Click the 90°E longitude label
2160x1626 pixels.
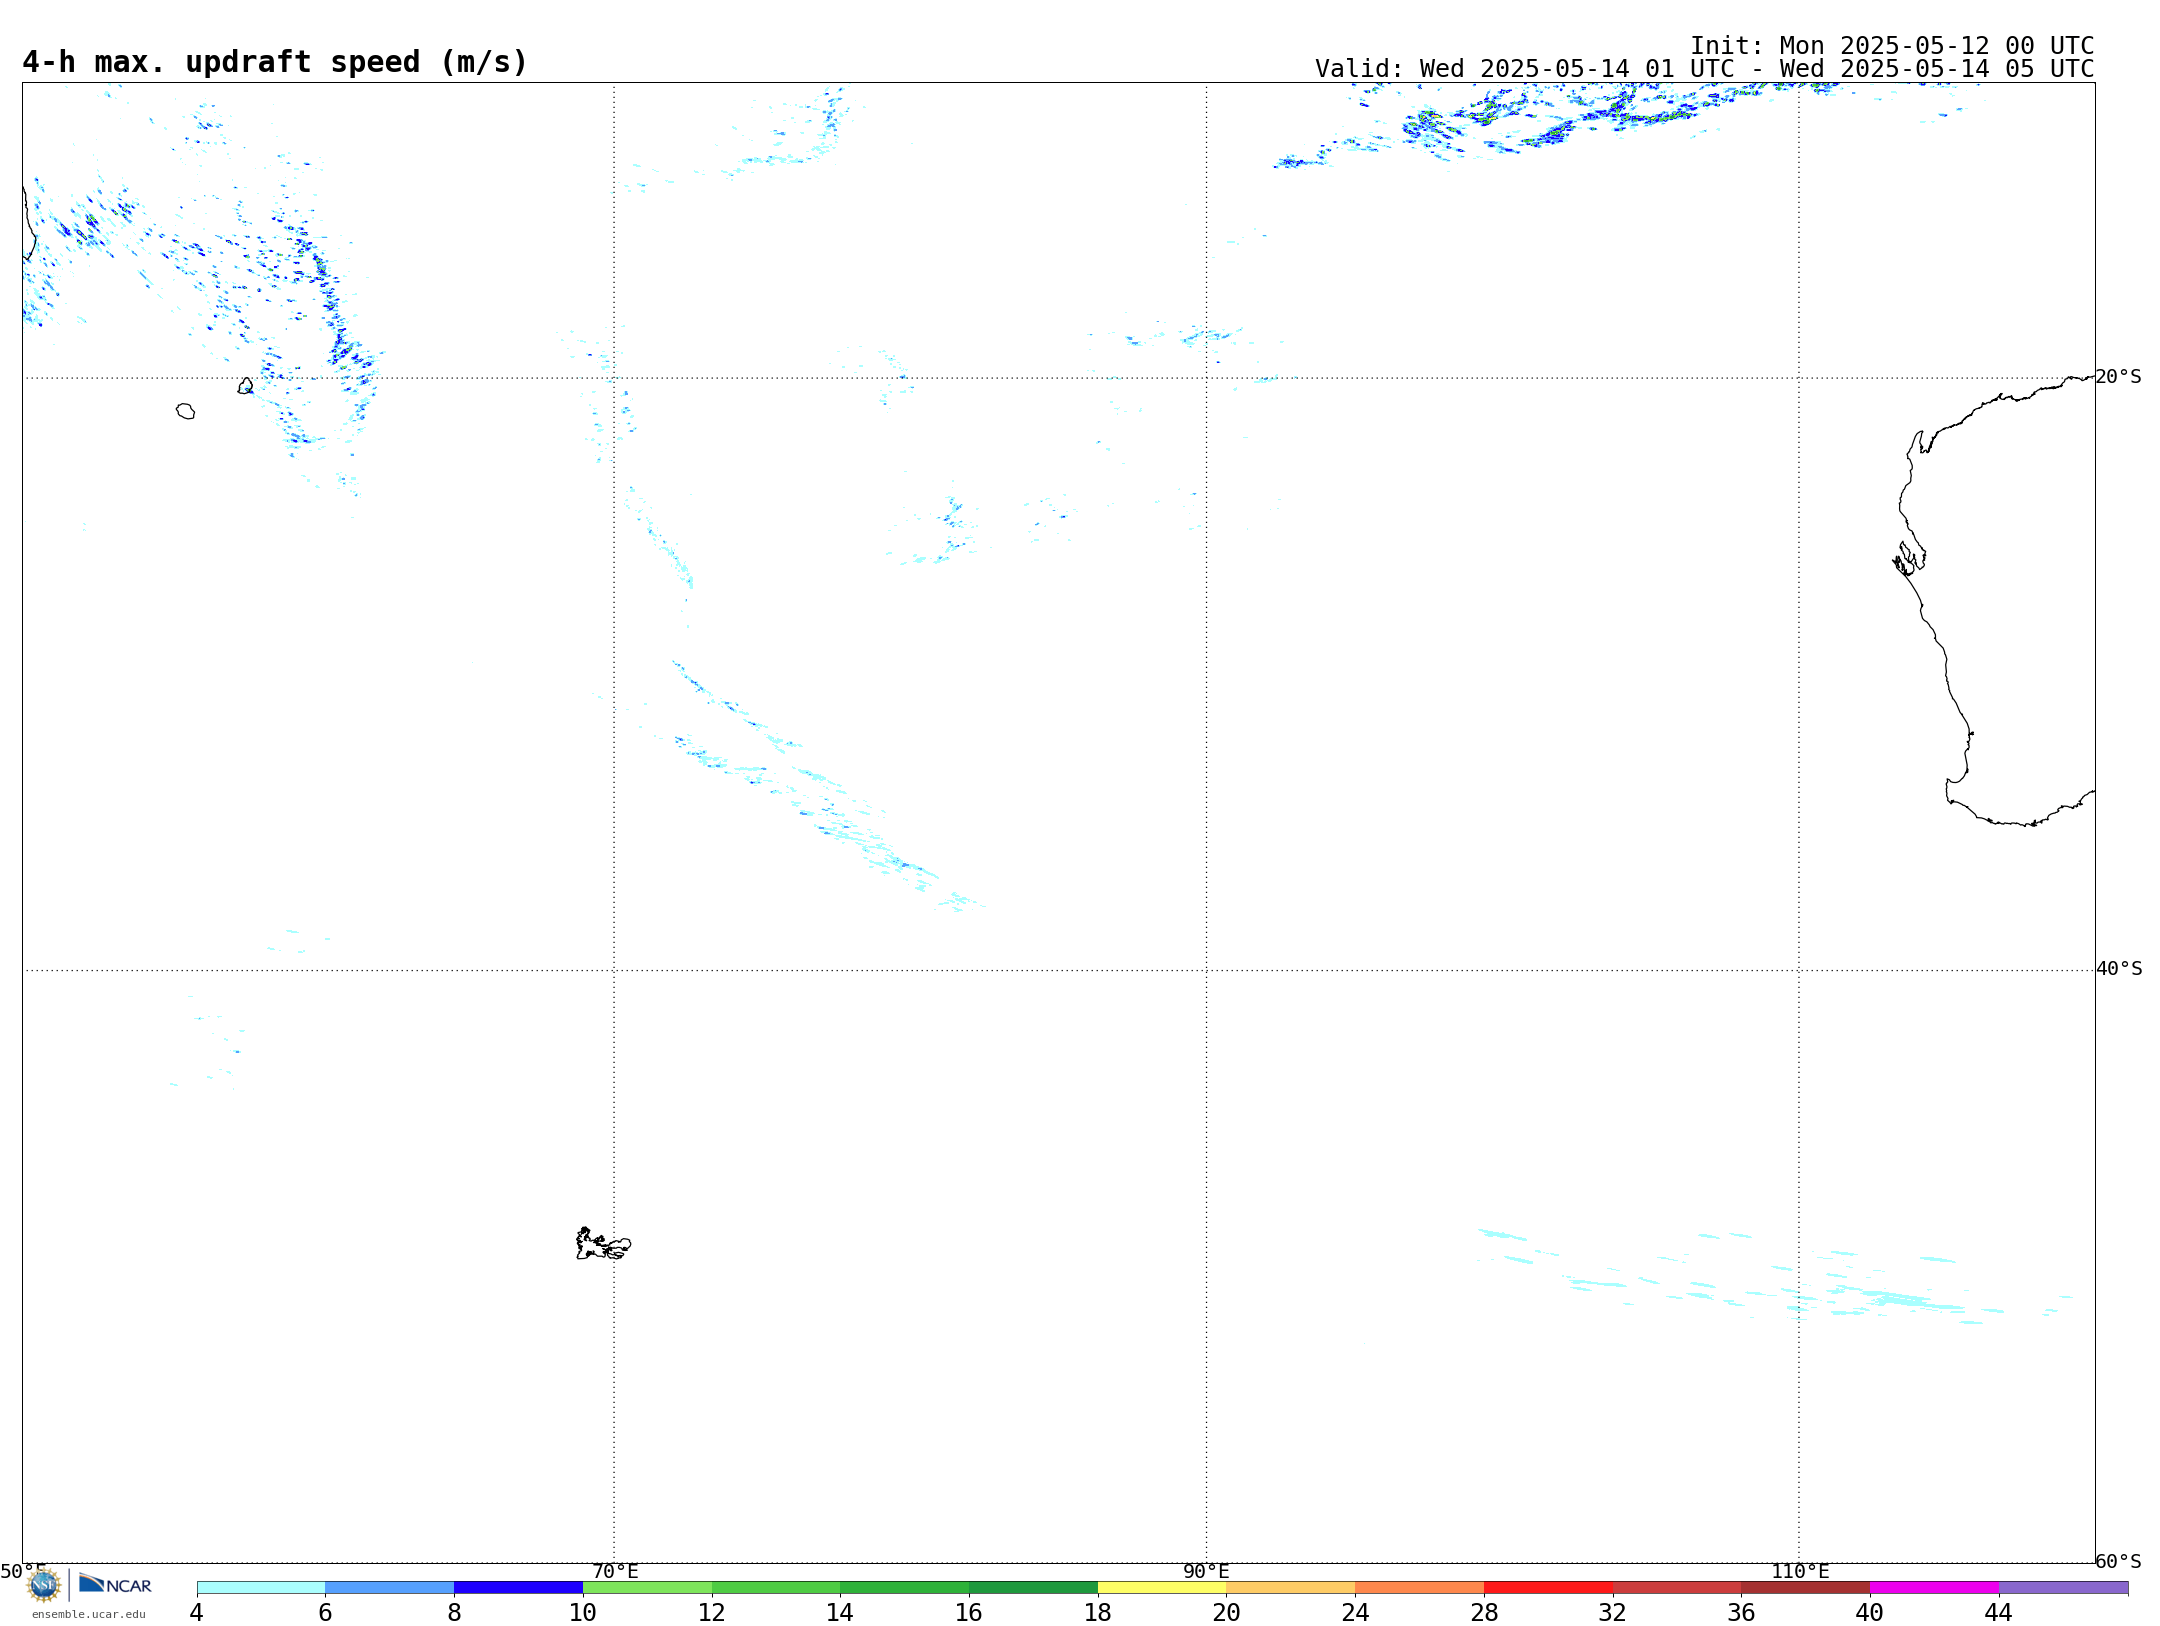tap(1206, 1571)
